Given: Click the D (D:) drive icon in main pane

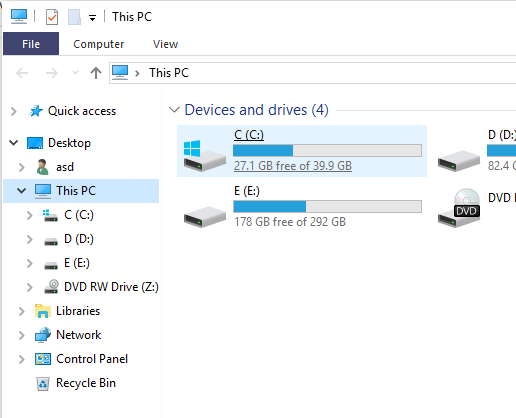Looking at the screenshot, I should 459,161.
